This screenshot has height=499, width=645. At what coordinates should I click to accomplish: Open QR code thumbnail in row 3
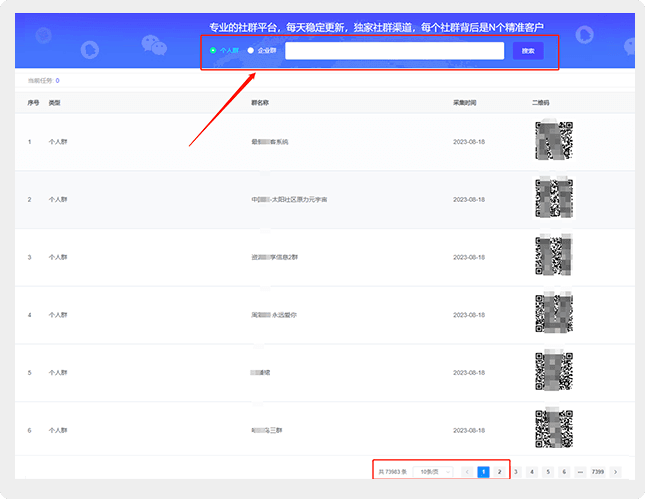(554, 256)
